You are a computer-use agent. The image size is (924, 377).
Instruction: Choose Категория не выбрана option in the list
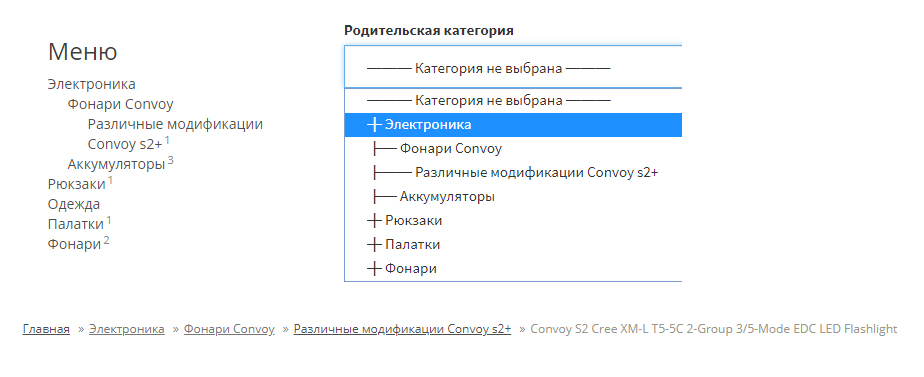click(x=513, y=100)
